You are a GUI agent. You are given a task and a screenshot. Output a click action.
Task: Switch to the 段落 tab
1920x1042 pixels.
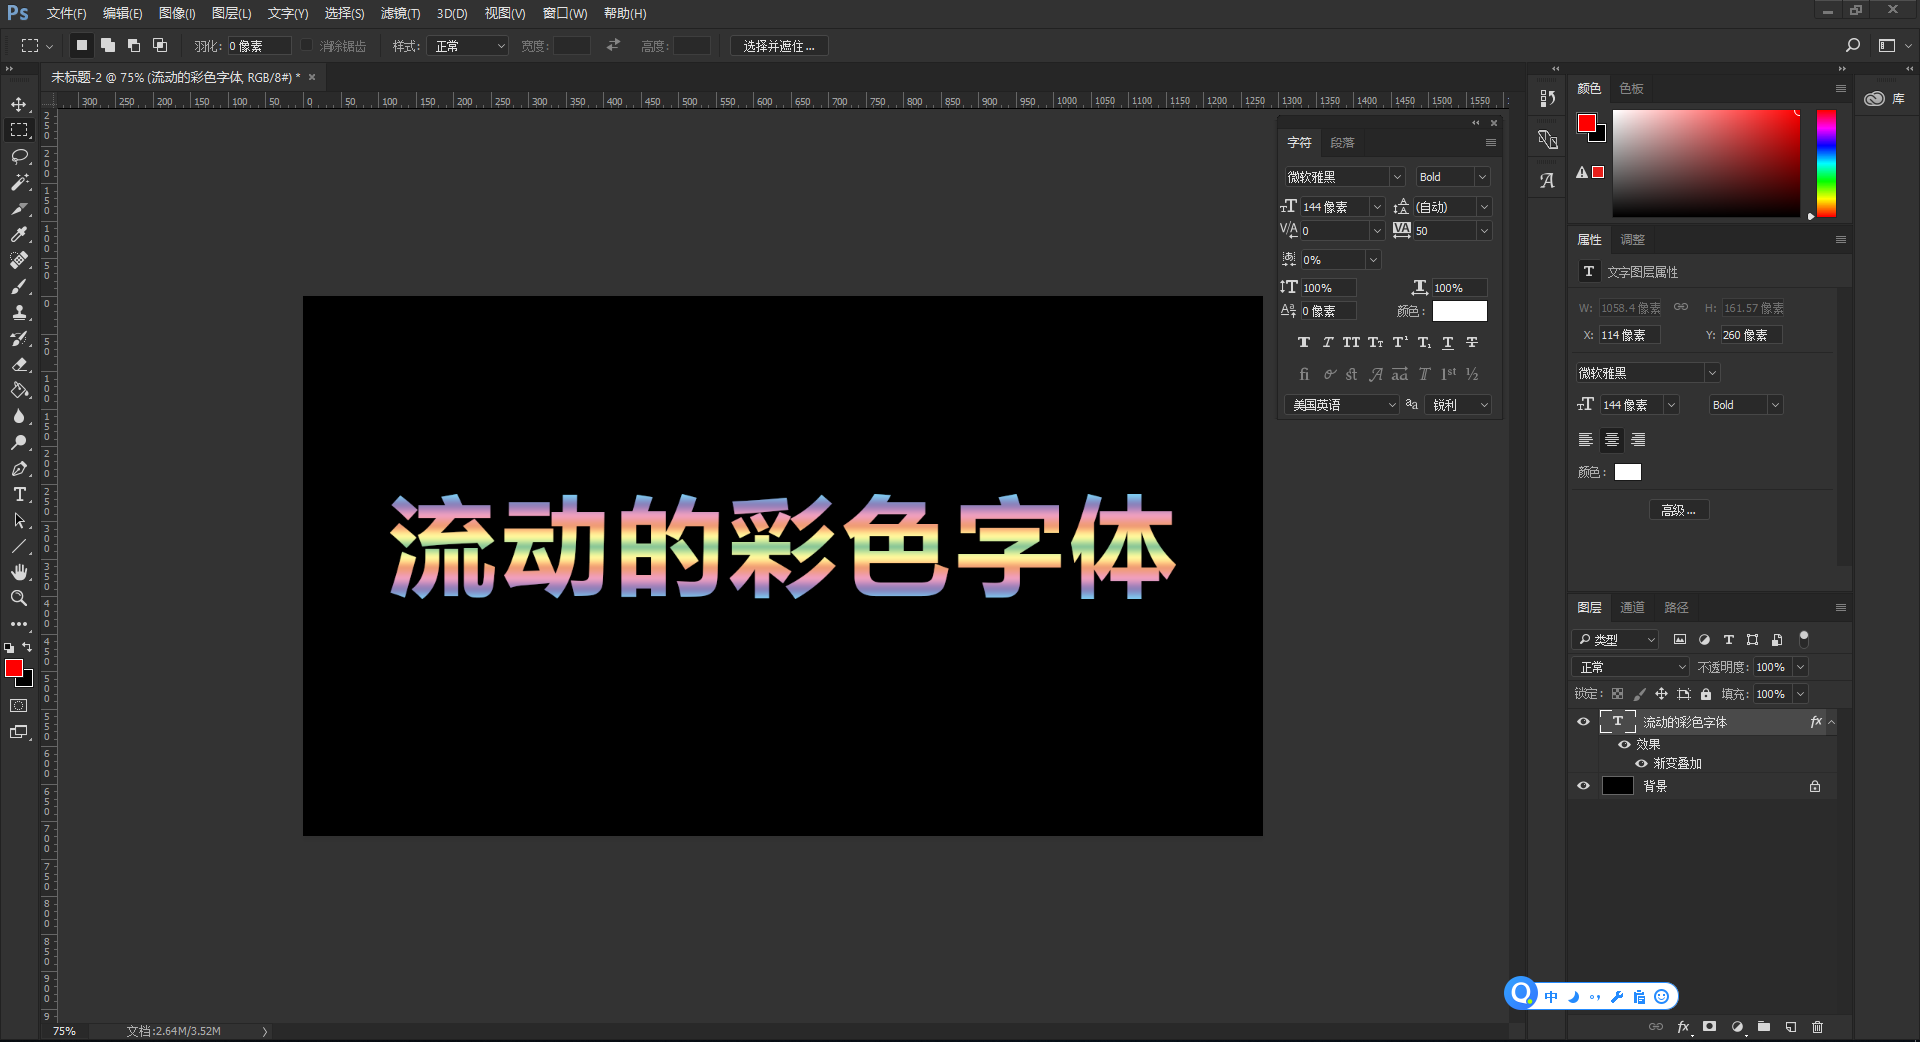click(x=1342, y=143)
